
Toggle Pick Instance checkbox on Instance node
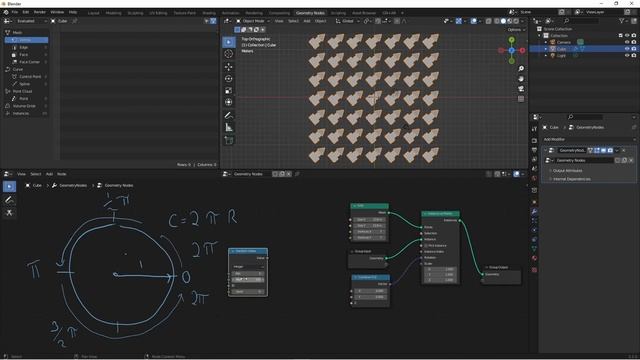[426, 246]
